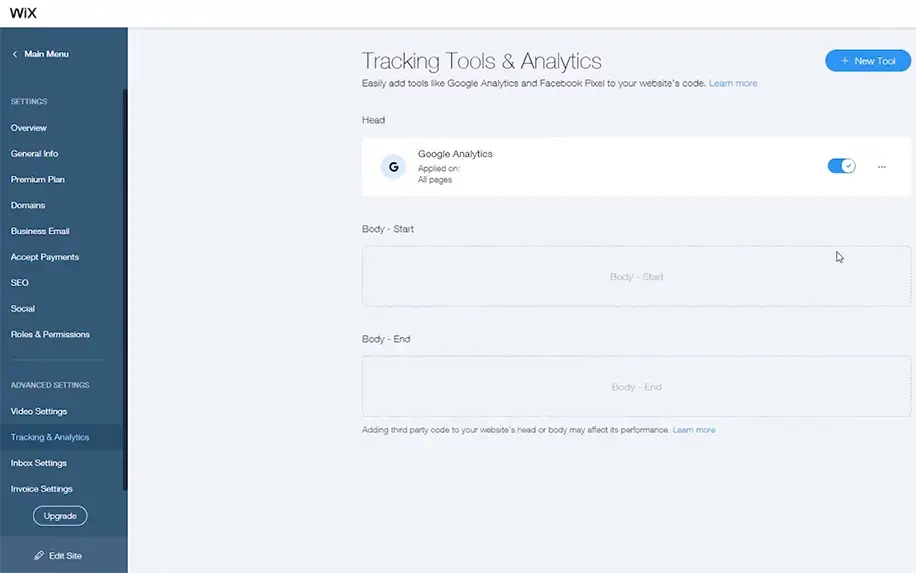The width and height of the screenshot is (916, 573).
Task: Click the New Tool button
Action: (868, 61)
